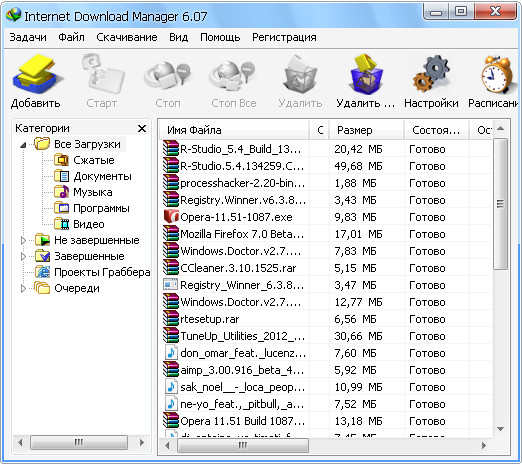This screenshot has width=522, height=464.
Task: Click categories panel scroll left arrow
Action: (20, 443)
